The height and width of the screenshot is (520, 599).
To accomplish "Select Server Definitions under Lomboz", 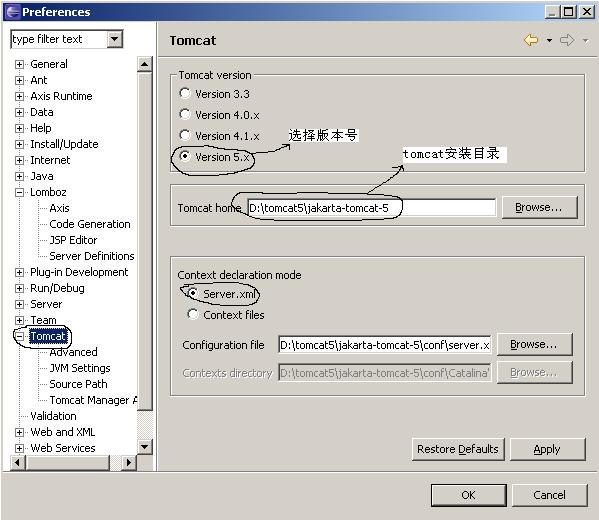I will pyautogui.click(x=92, y=256).
